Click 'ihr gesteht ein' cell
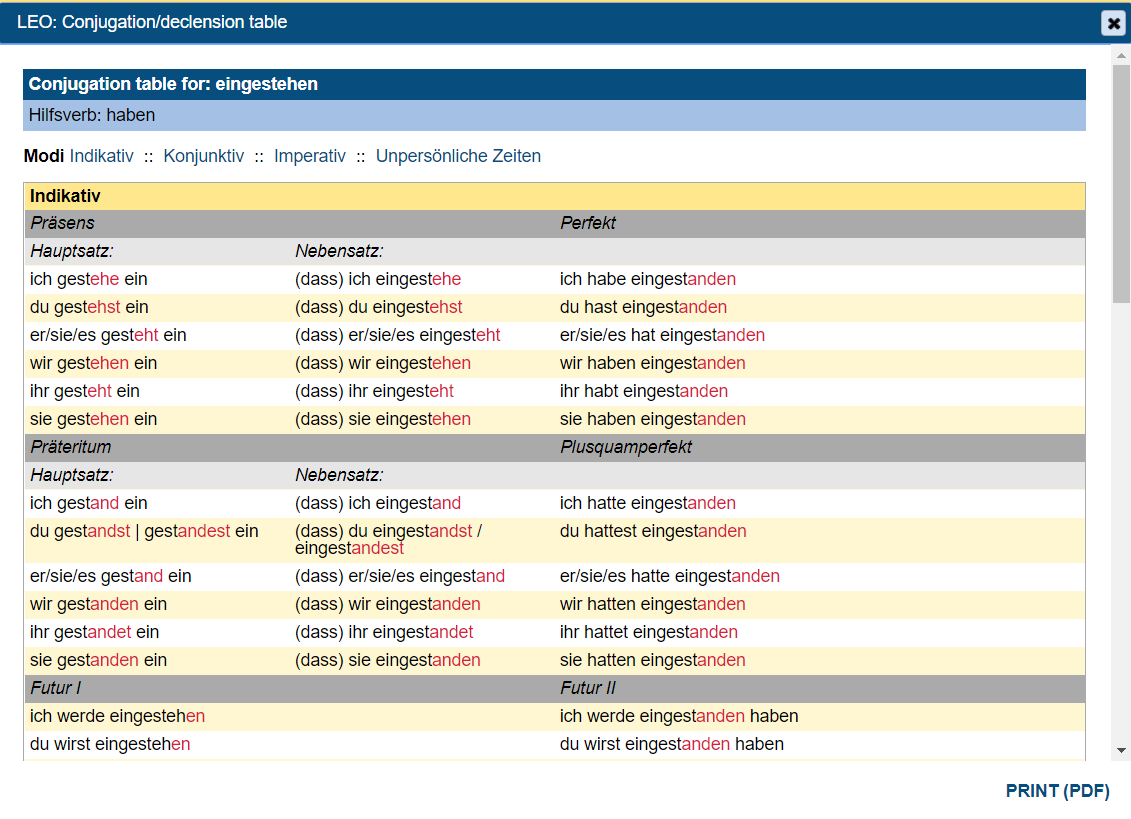Image resolution: width=1131 pixels, height=819 pixels. pos(85,391)
